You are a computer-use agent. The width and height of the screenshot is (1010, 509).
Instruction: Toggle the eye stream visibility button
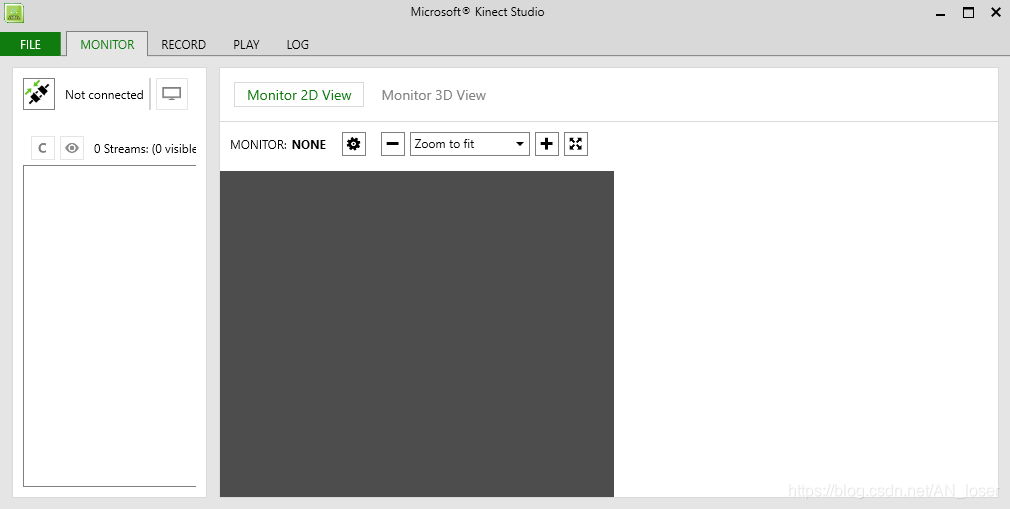click(x=72, y=148)
